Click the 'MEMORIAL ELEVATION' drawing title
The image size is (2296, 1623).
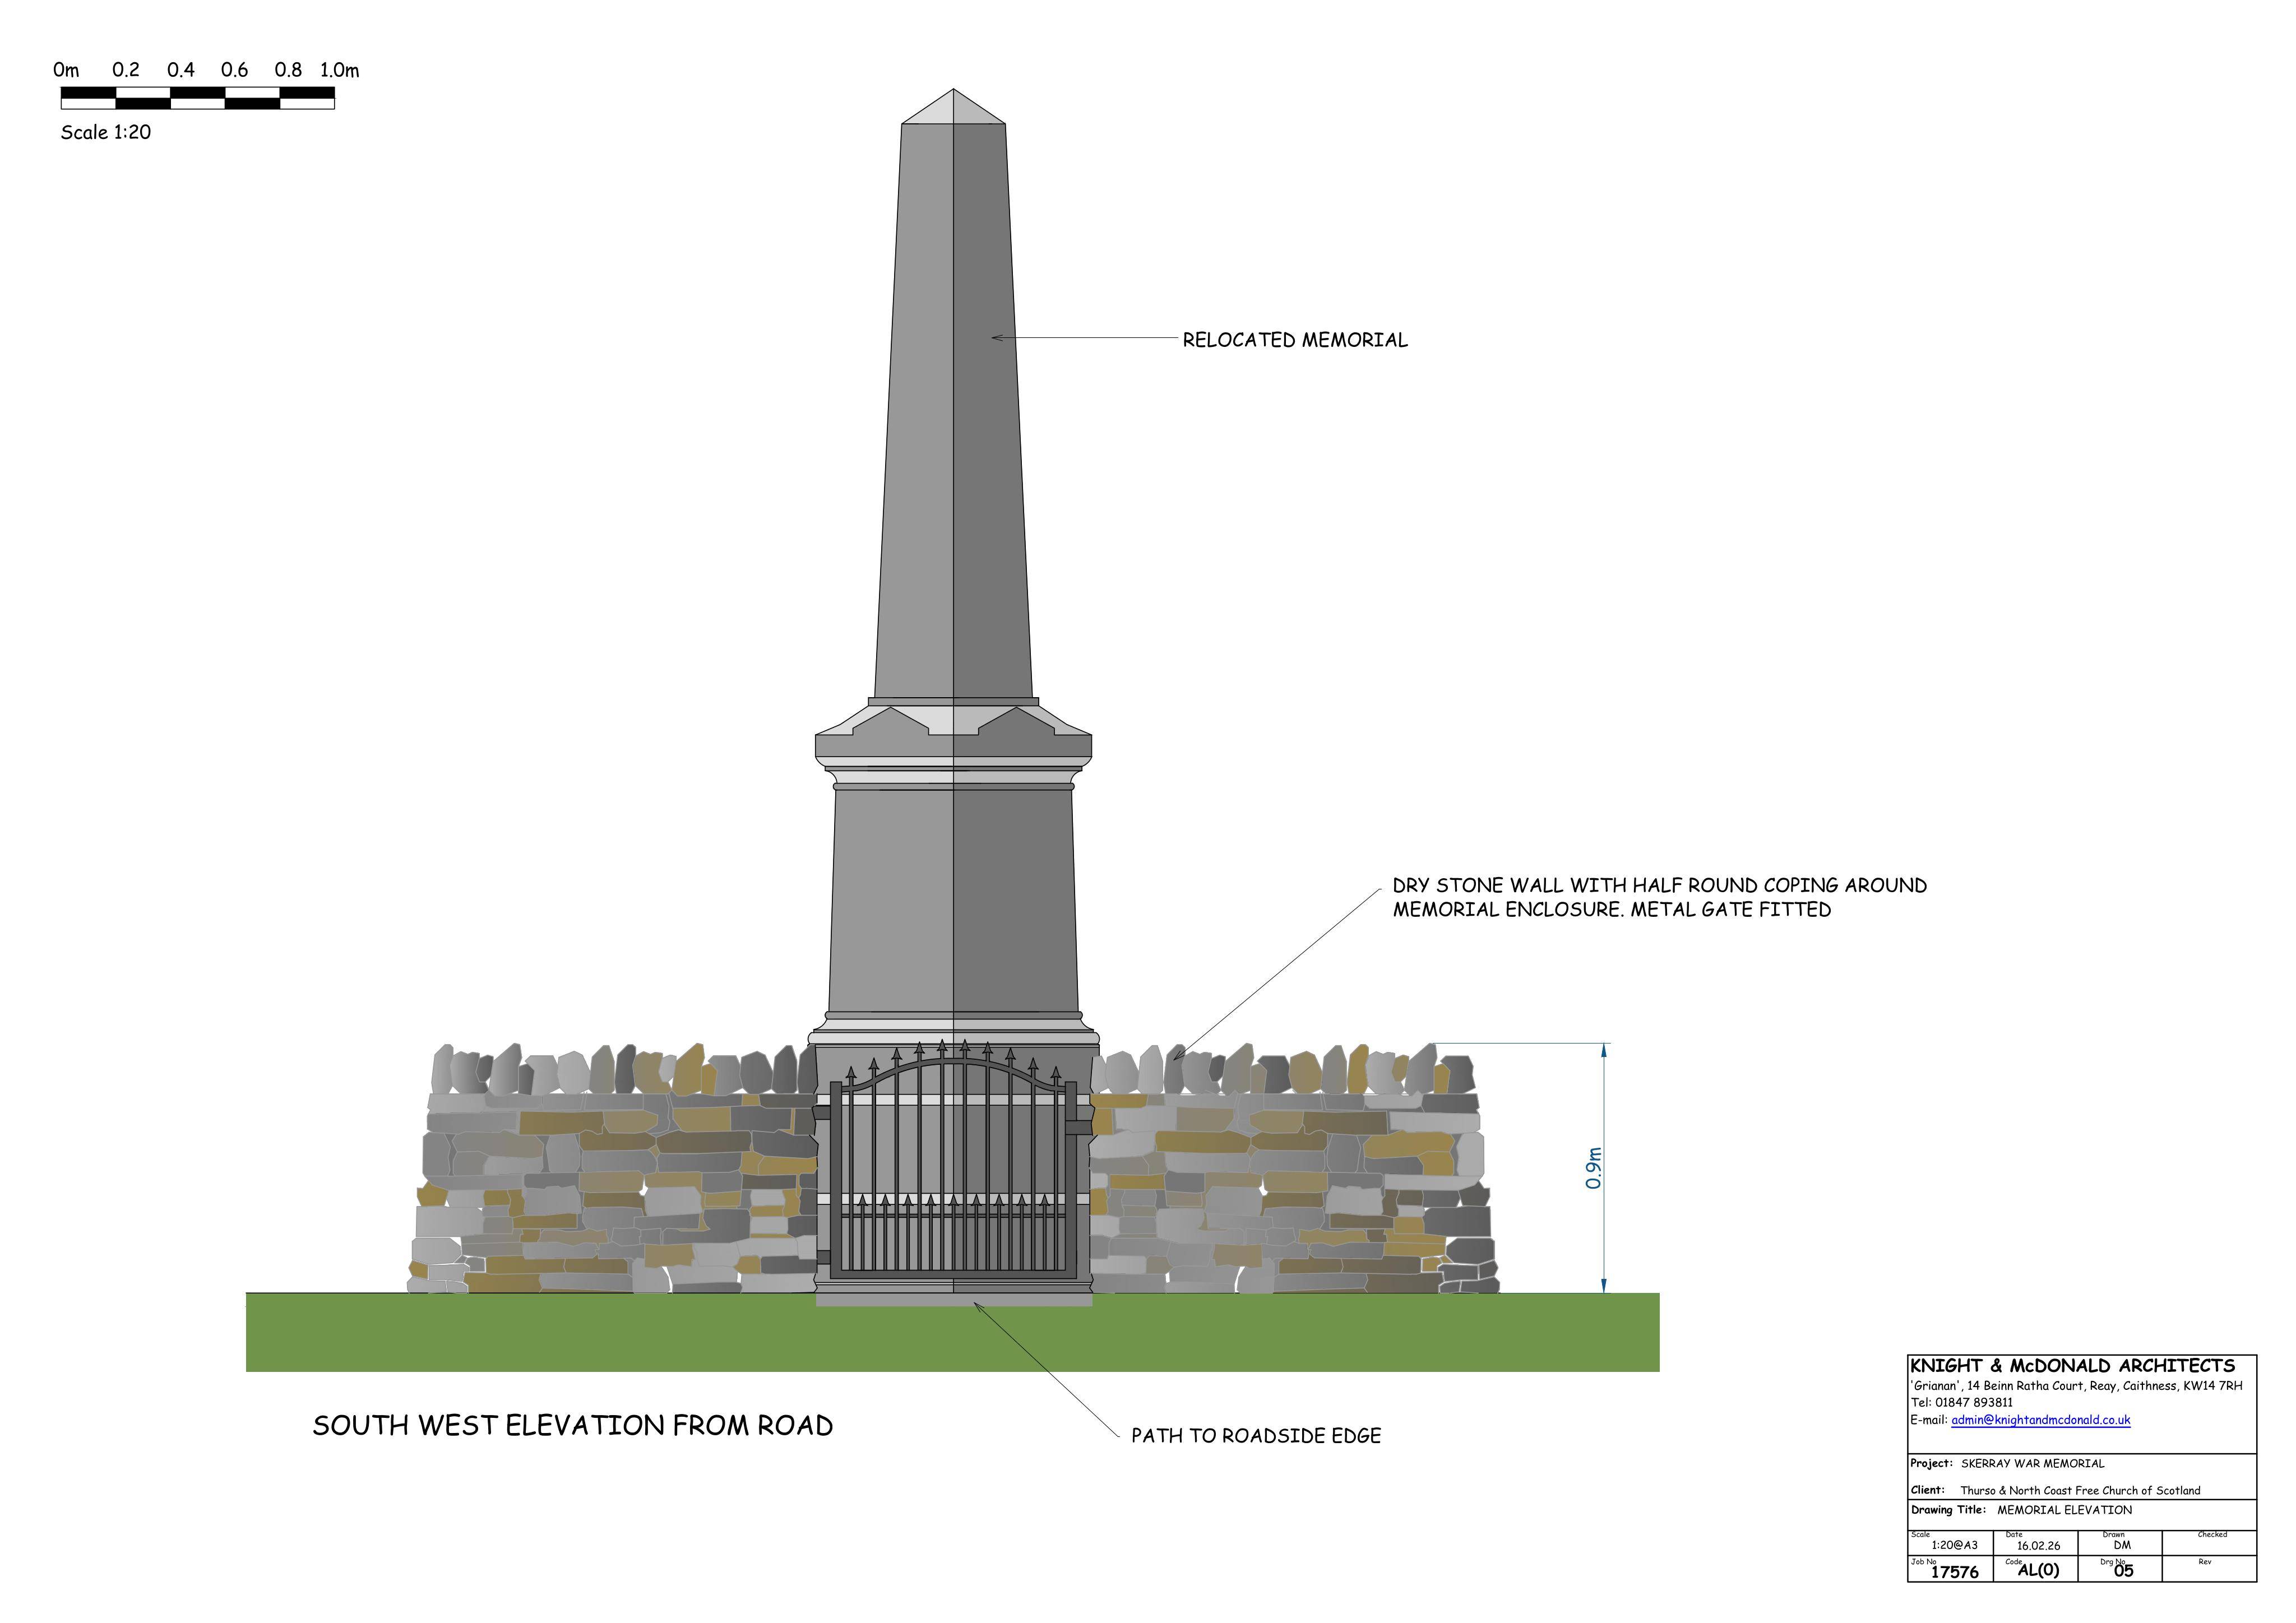[x=2065, y=1510]
